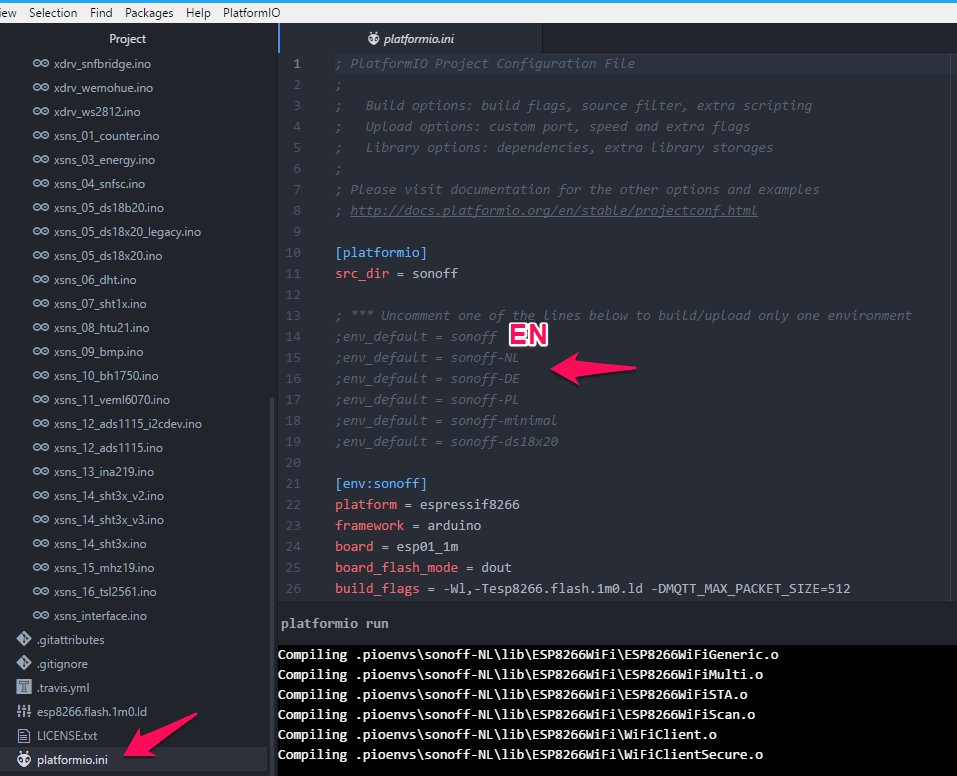Image resolution: width=957 pixels, height=776 pixels.
Task: Open xsns_14_sht3x_v2.ino file
Action: coord(109,496)
